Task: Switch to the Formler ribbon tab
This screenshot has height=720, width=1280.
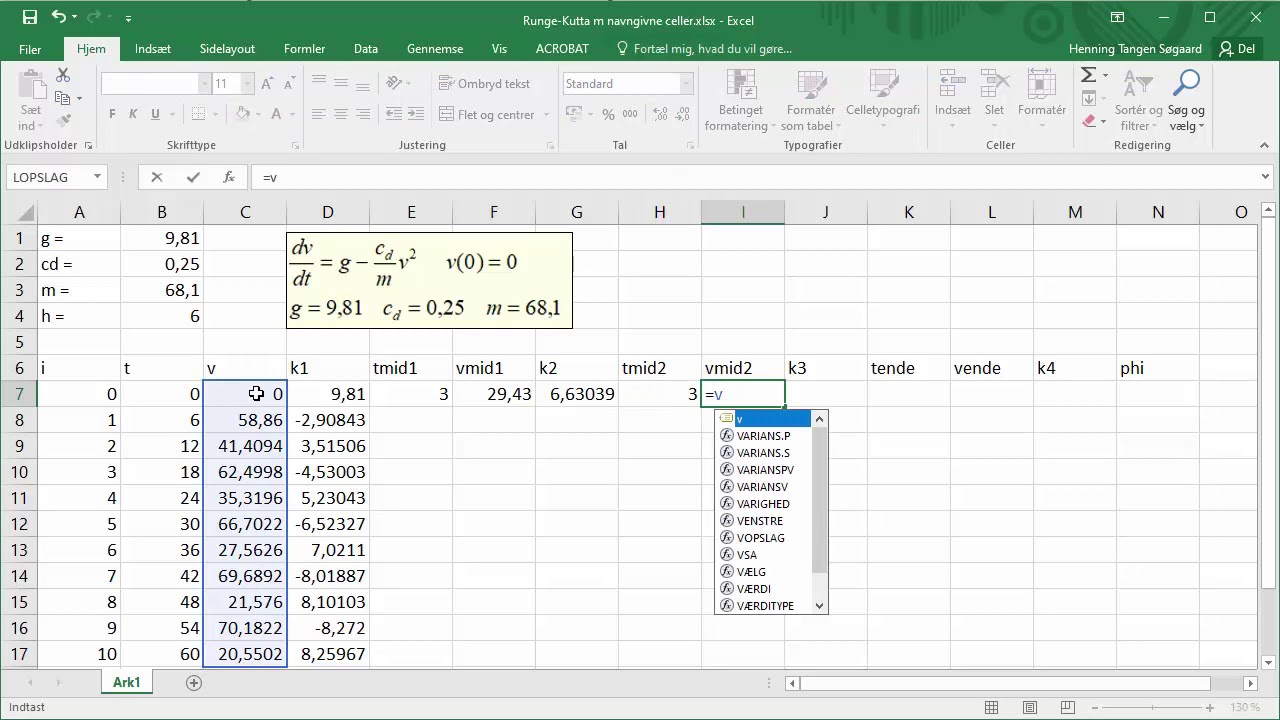Action: tap(304, 49)
